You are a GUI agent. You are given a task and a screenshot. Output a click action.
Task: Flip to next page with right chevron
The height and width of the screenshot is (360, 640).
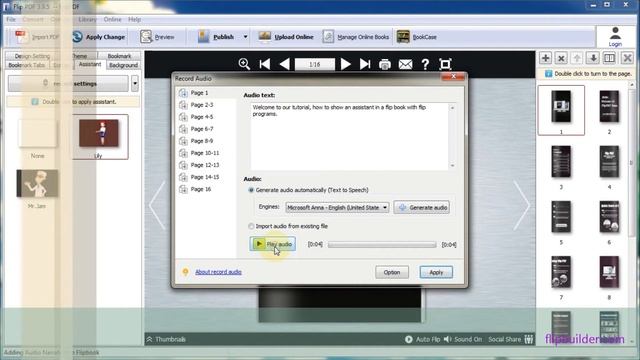click(522, 205)
